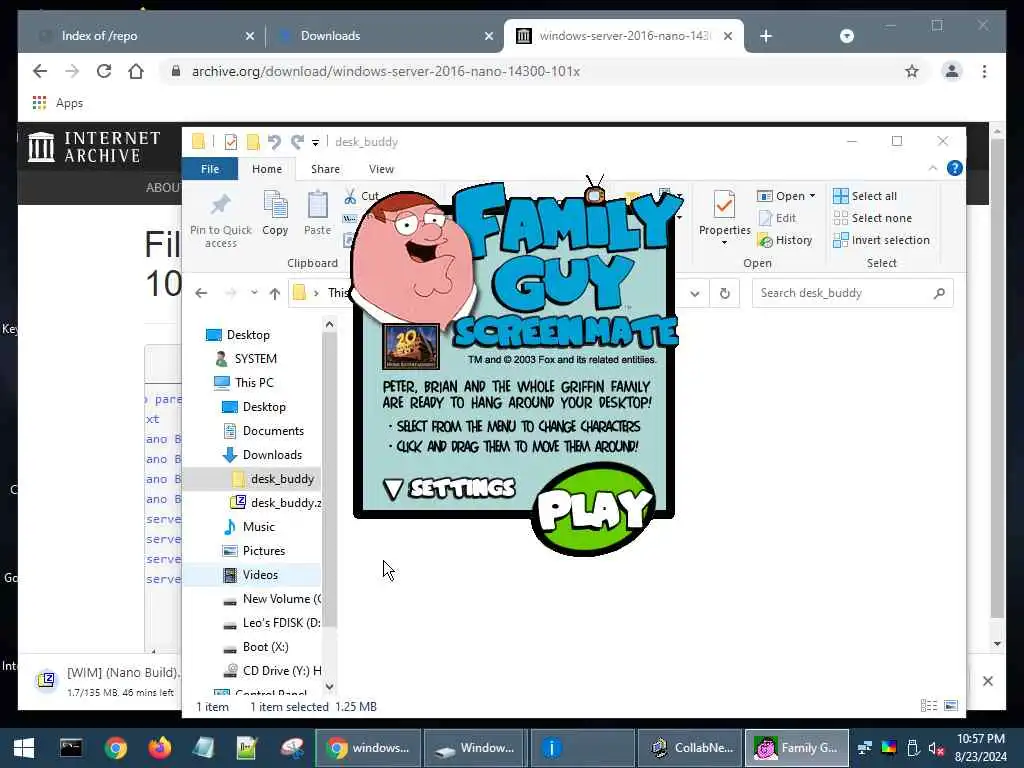Open Properties dropdown arrow below label
The height and width of the screenshot is (768, 1024).
pyautogui.click(x=724, y=243)
